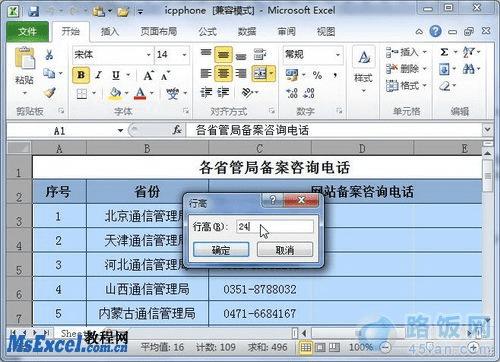
Task: Toggle Underline formatting
Action: click(115, 75)
